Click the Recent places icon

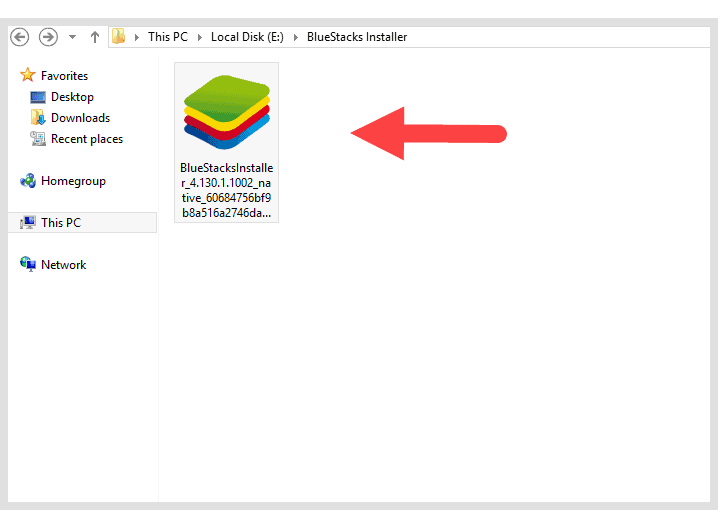[38, 139]
